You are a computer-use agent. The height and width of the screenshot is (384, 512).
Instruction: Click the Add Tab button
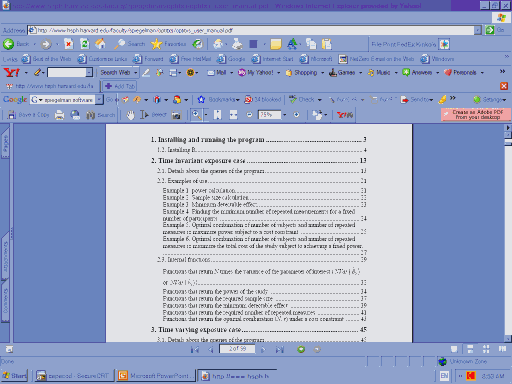(120, 86)
